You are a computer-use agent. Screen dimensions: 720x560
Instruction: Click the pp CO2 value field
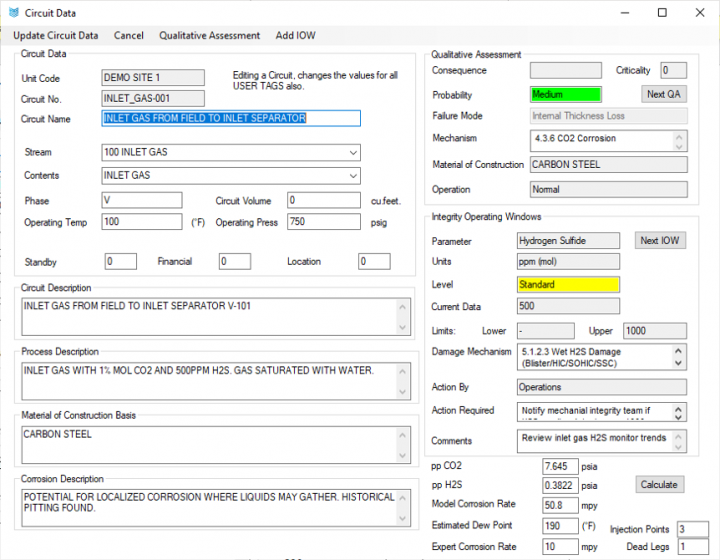pyautogui.click(x=560, y=466)
